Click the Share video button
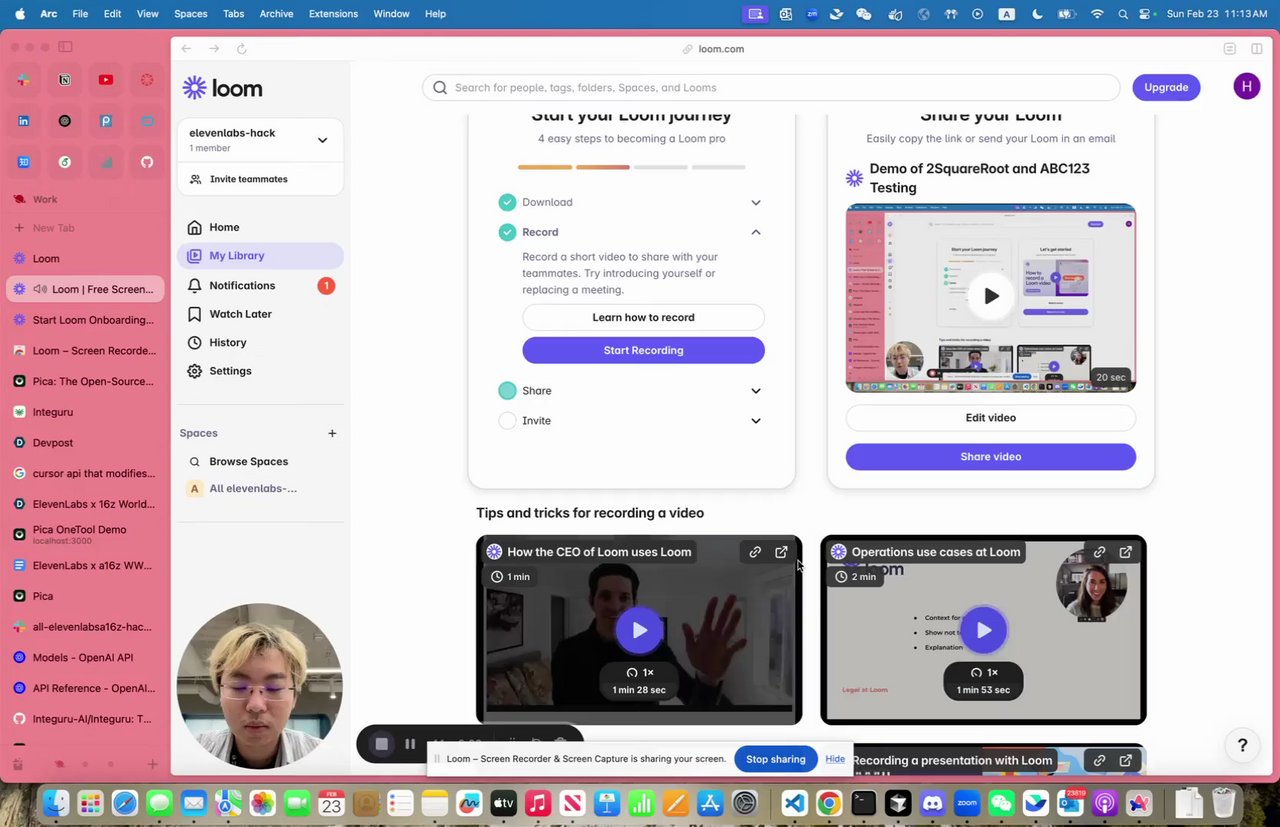 click(991, 457)
